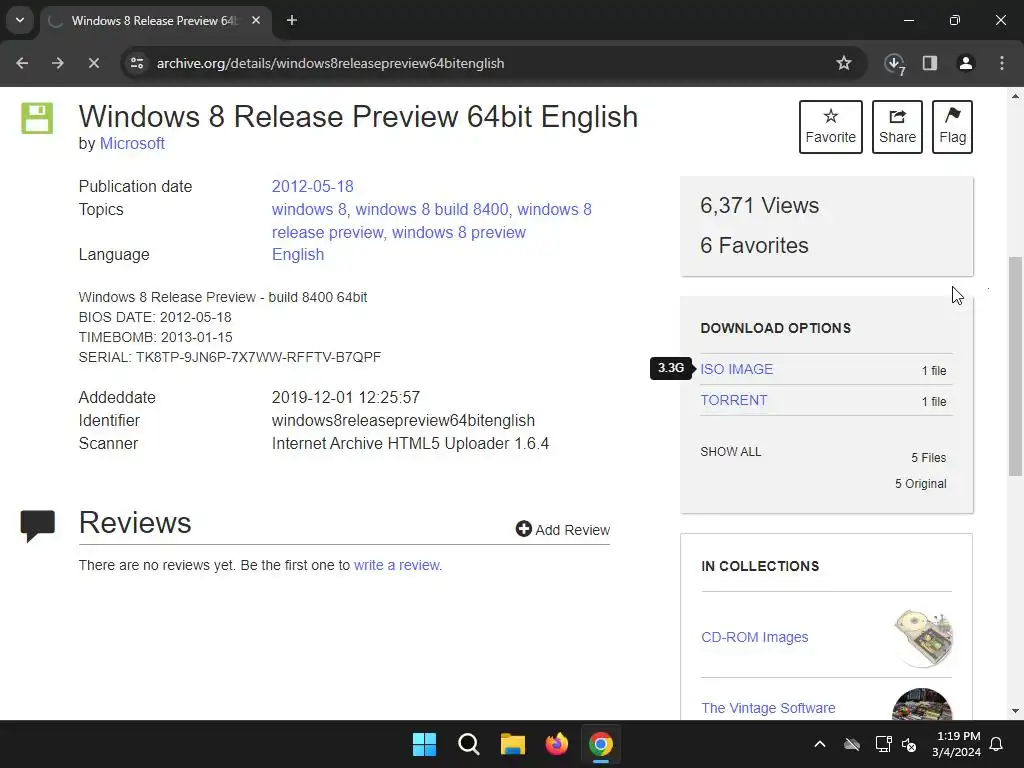This screenshot has height=768, width=1024.
Task: Open File Explorer from taskbar
Action: pos(513,744)
